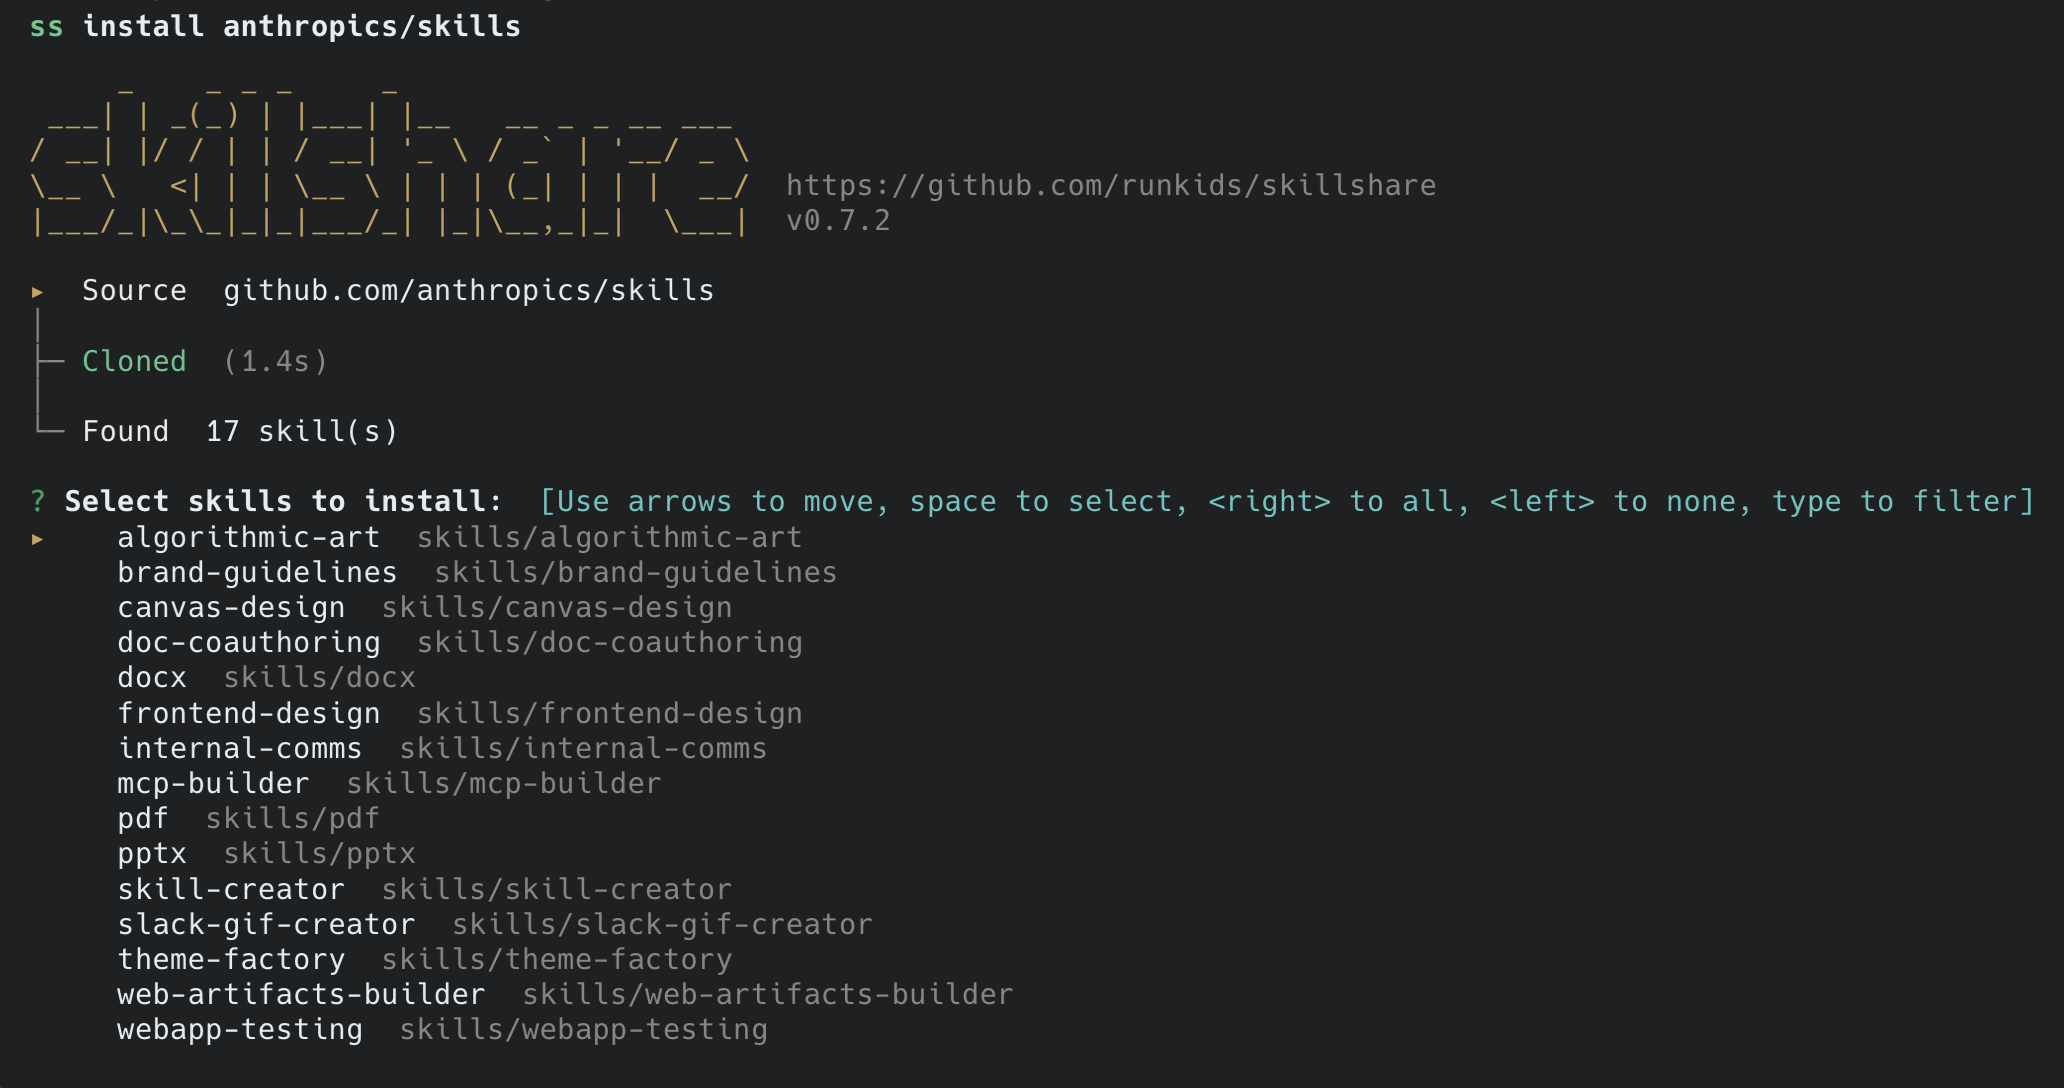Click the github.com/anthropics/skills source path

(x=468, y=290)
